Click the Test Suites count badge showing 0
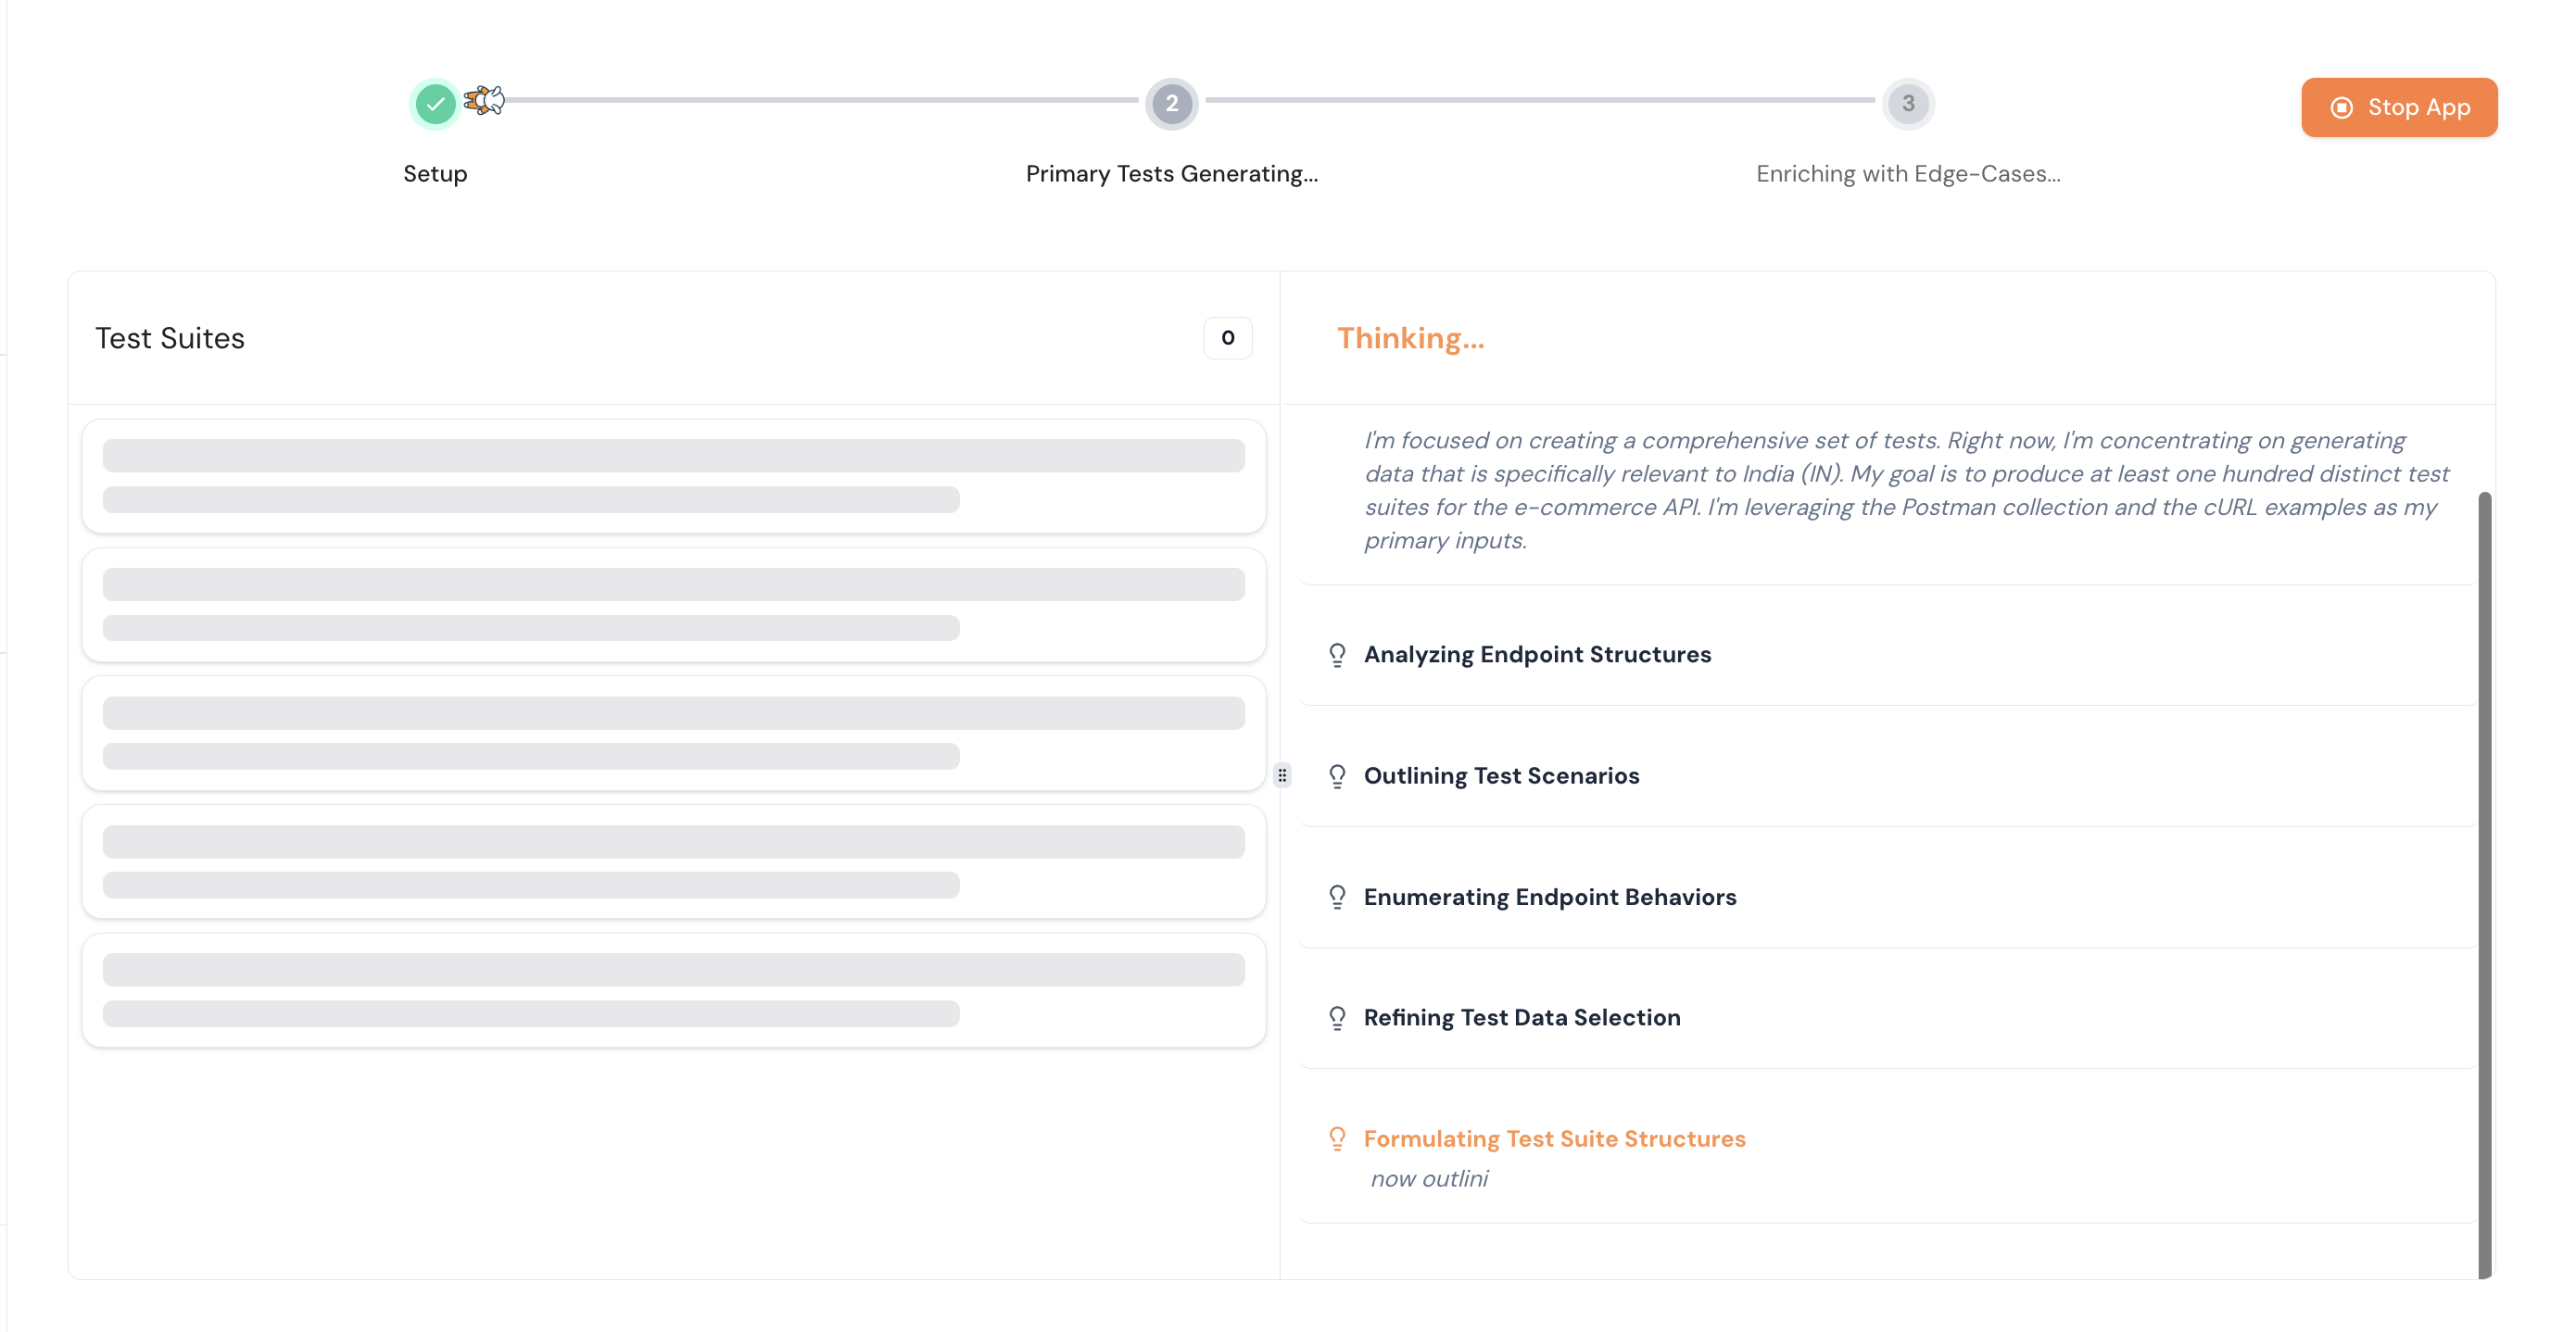The height and width of the screenshot is (1332, 2576). [1227, 338]
